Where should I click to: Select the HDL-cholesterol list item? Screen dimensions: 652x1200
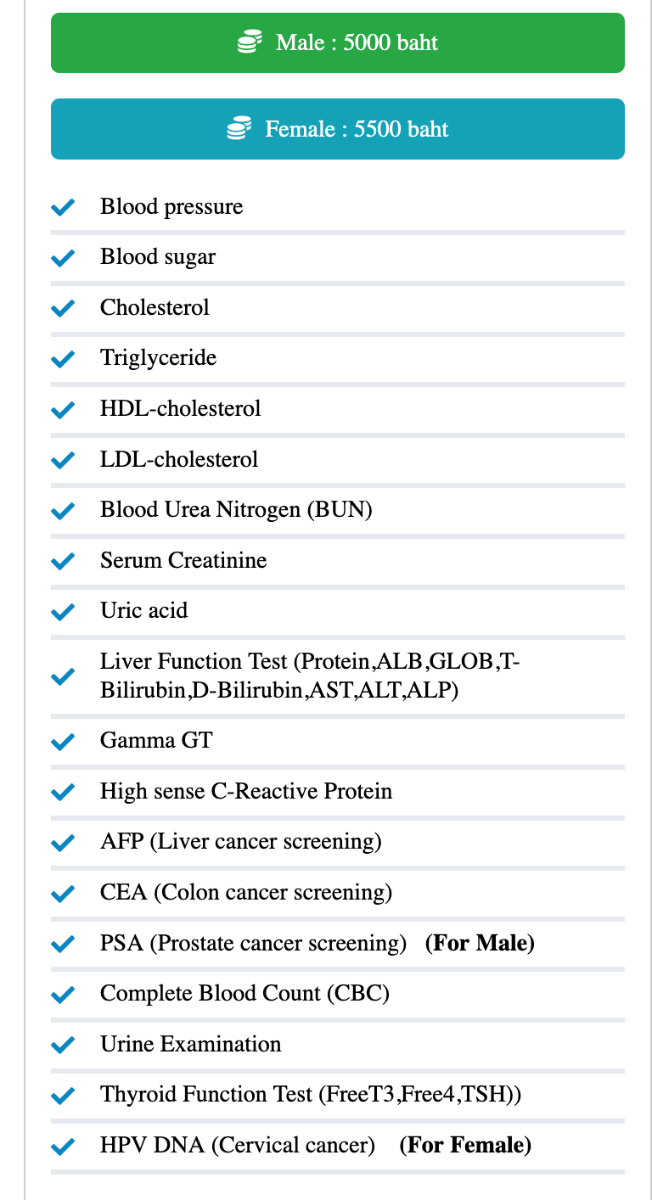pos(180,409)
